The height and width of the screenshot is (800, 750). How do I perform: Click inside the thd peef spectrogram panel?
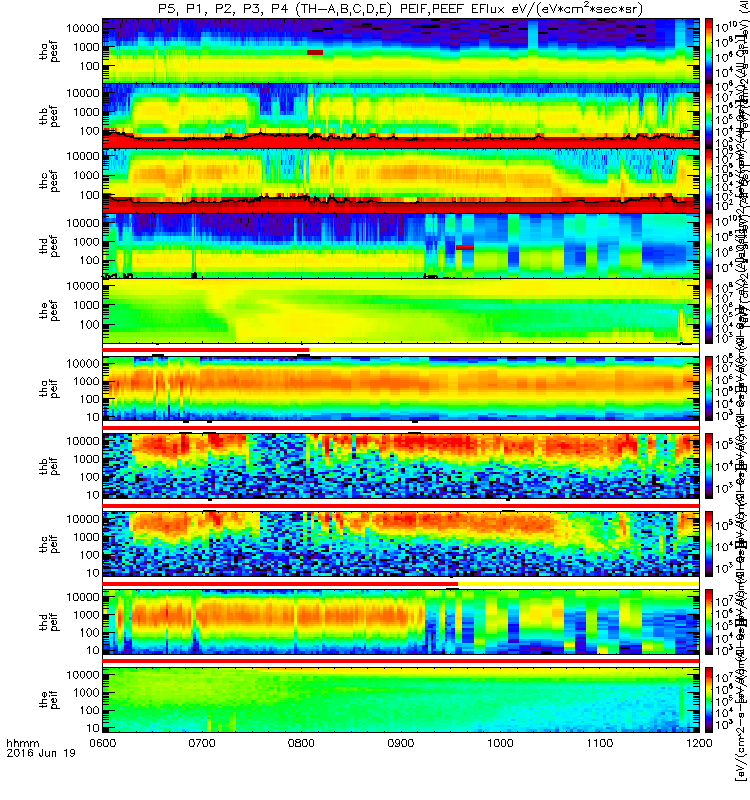(x=401, y=245)
